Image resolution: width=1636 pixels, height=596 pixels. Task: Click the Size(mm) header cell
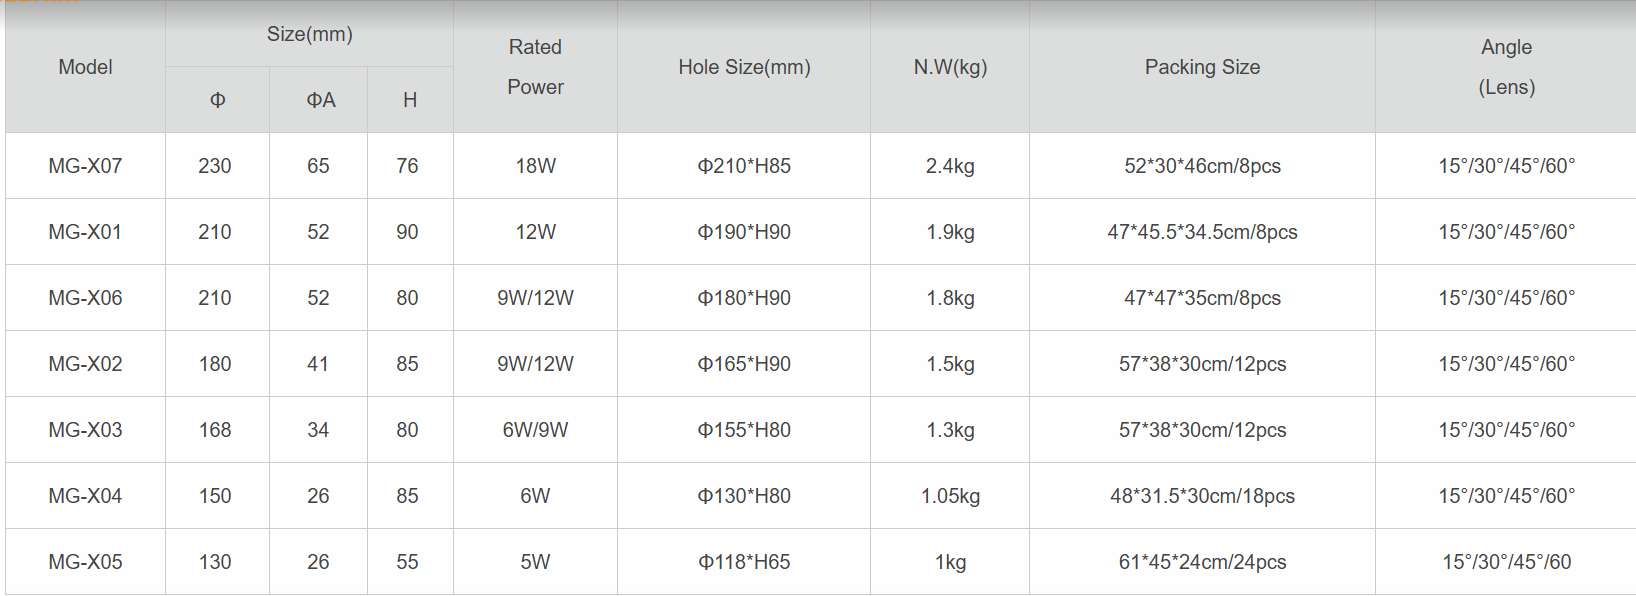coord(309,34)
